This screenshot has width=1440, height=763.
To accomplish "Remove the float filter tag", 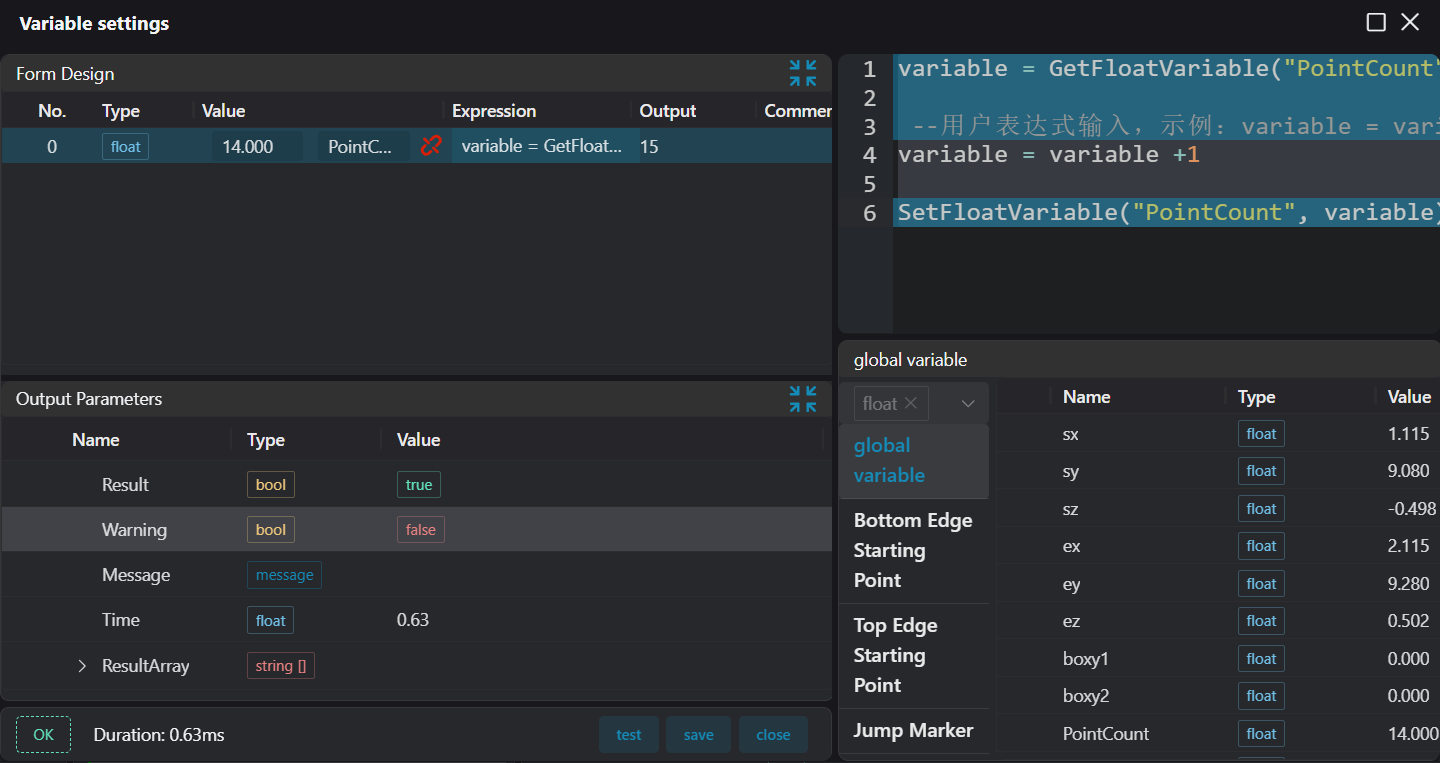I will coord(910,403).
